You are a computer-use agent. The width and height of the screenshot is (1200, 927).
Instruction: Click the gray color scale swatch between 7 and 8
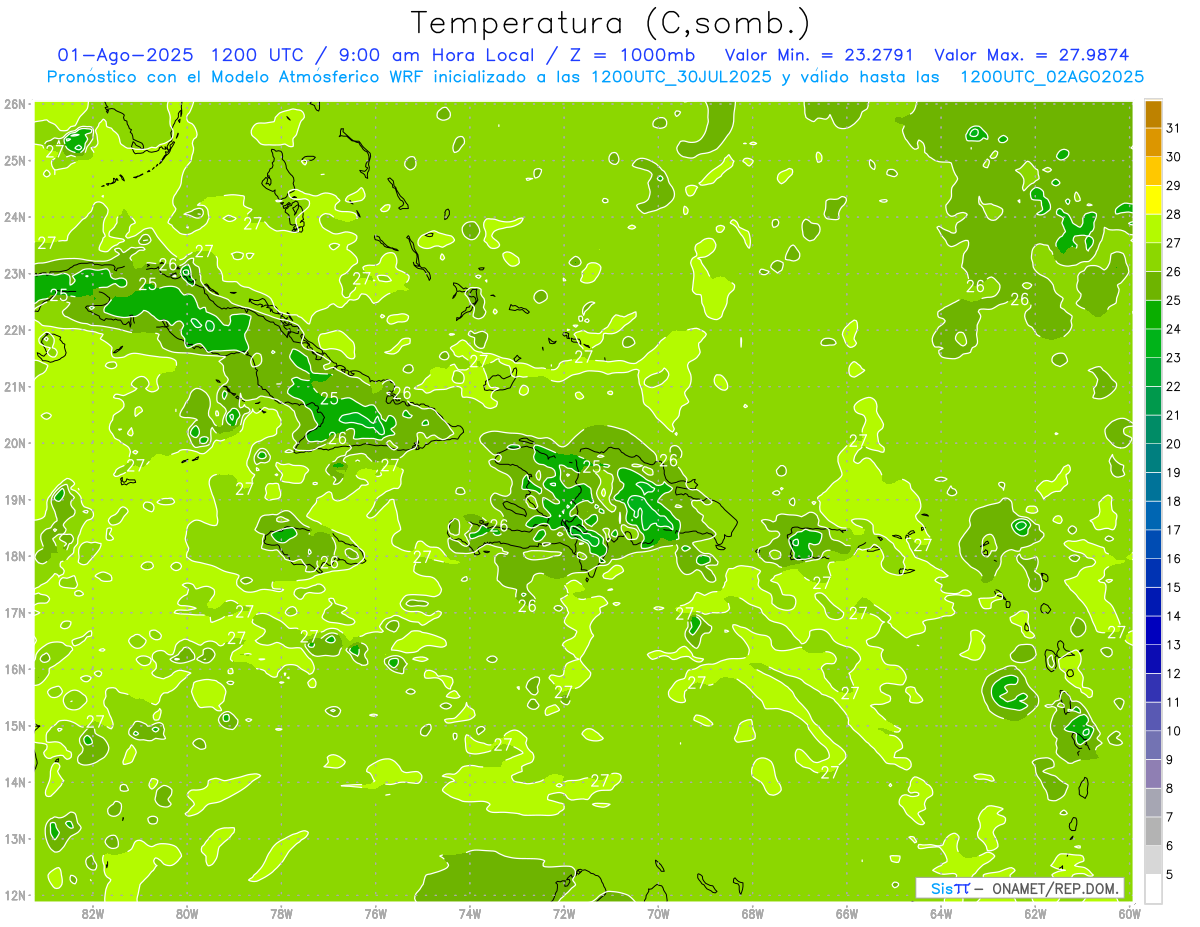coord(1153,802)
